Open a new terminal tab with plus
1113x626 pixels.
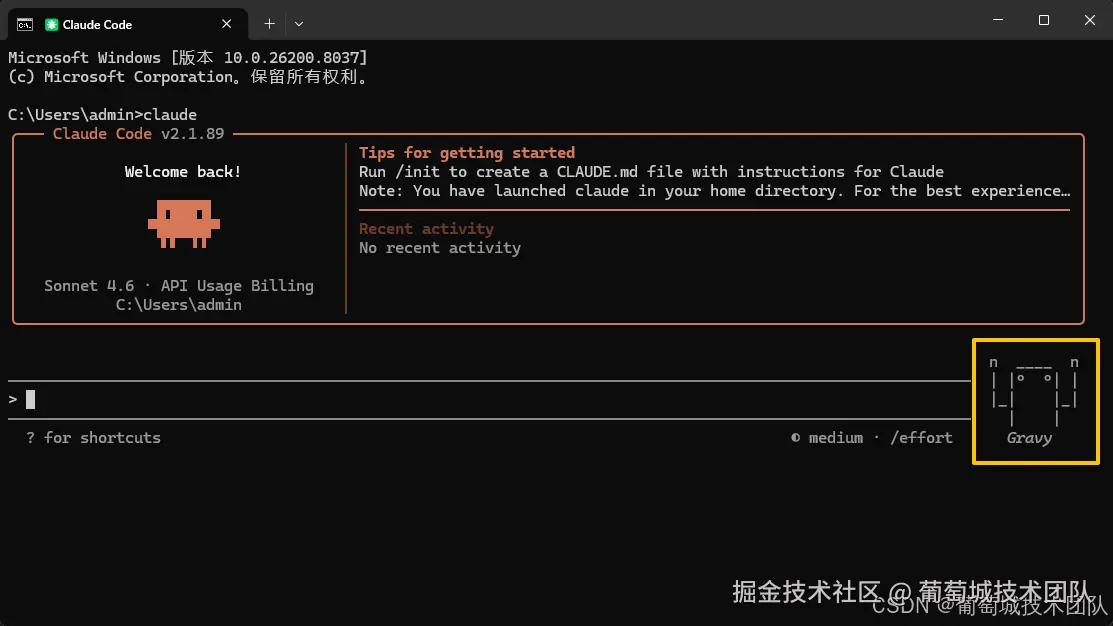(269, 24)
